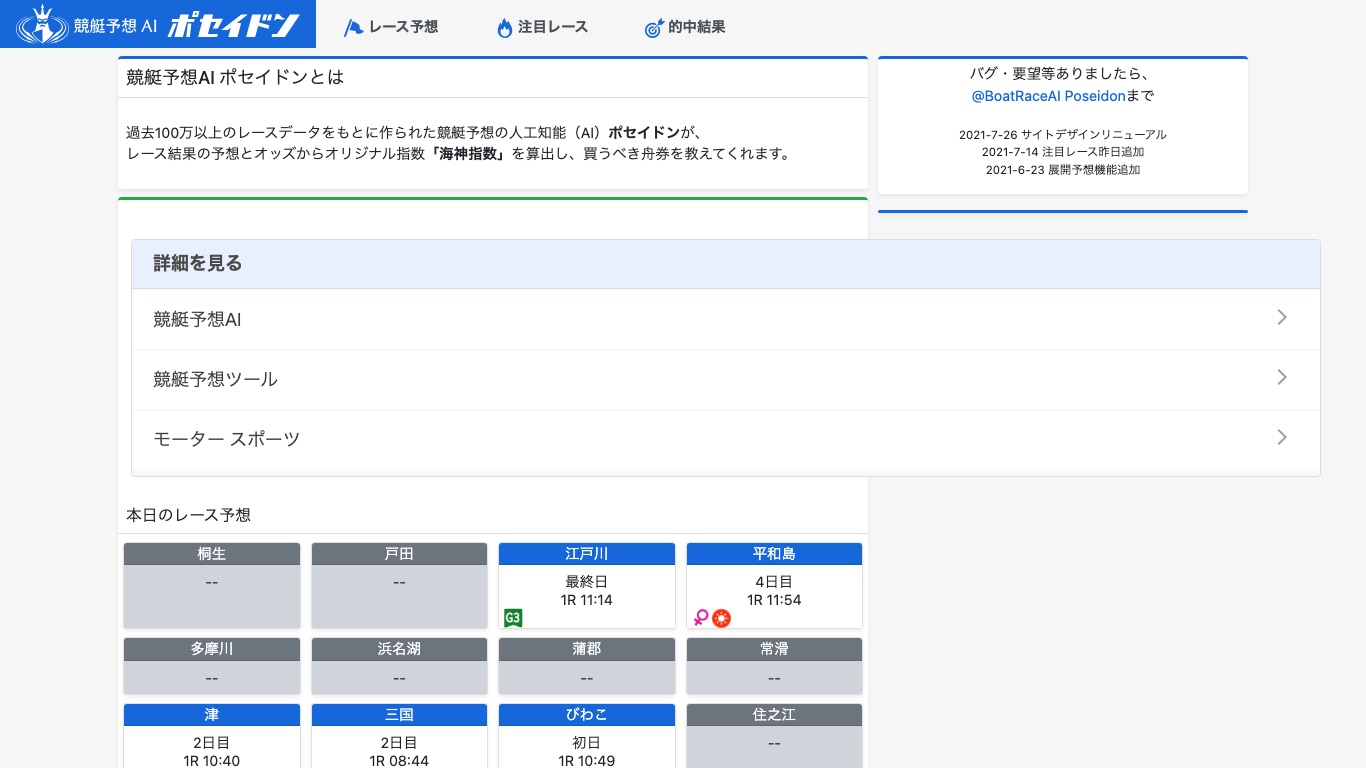The height and width of the screenshot is (768, 1366).
Task: Click the pink female symbol on 平和島 card
Action: (x=701, y=618)
